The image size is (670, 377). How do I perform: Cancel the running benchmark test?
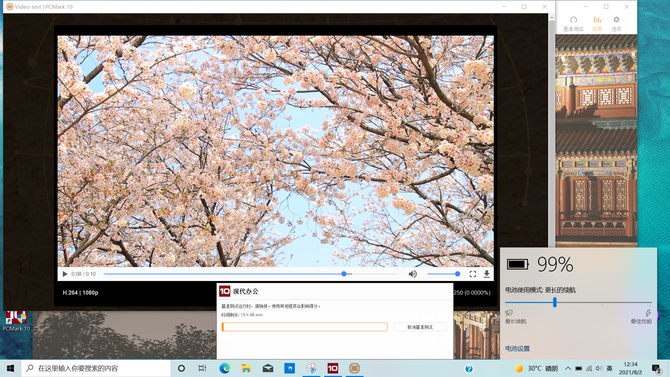click(x=420, y=327)
